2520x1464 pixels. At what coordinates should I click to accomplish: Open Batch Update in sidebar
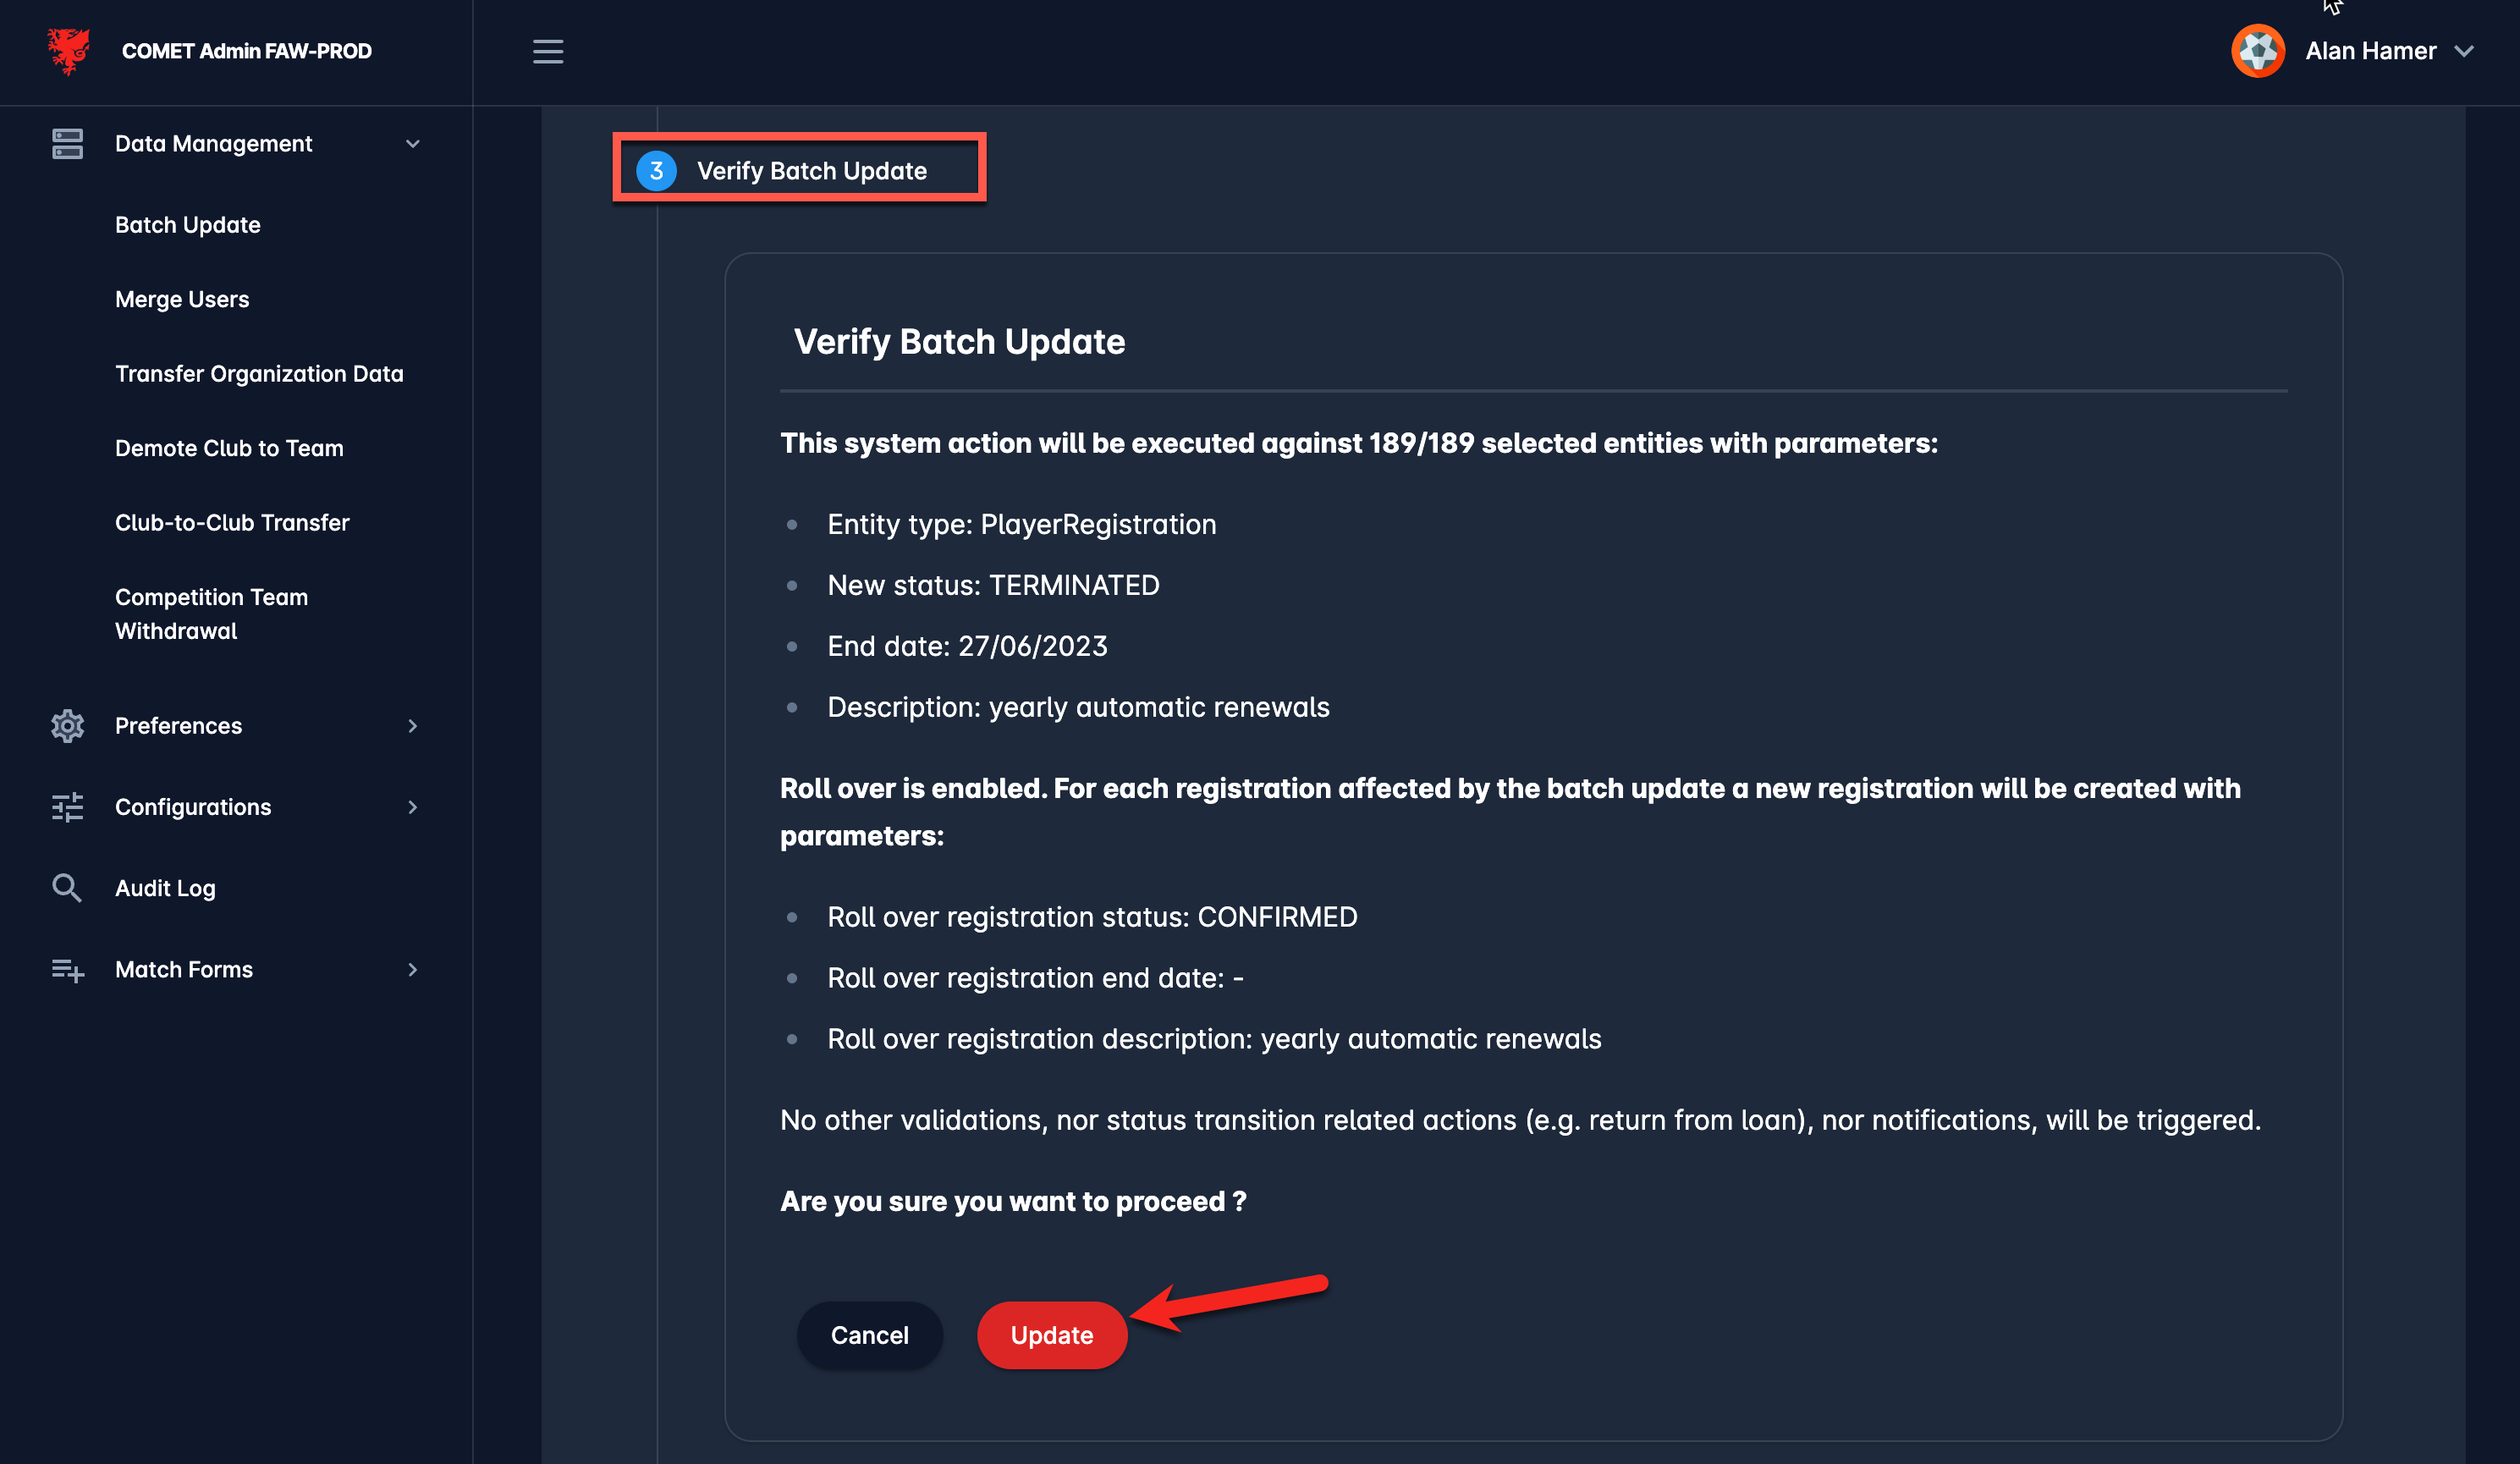[188, 225]
